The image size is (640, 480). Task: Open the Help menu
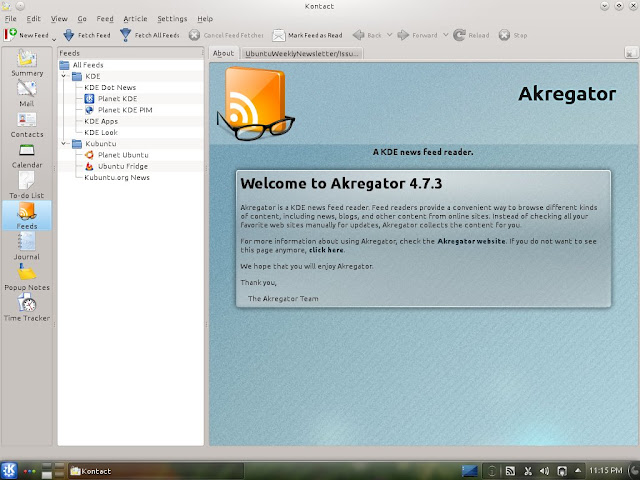(205, 19)
